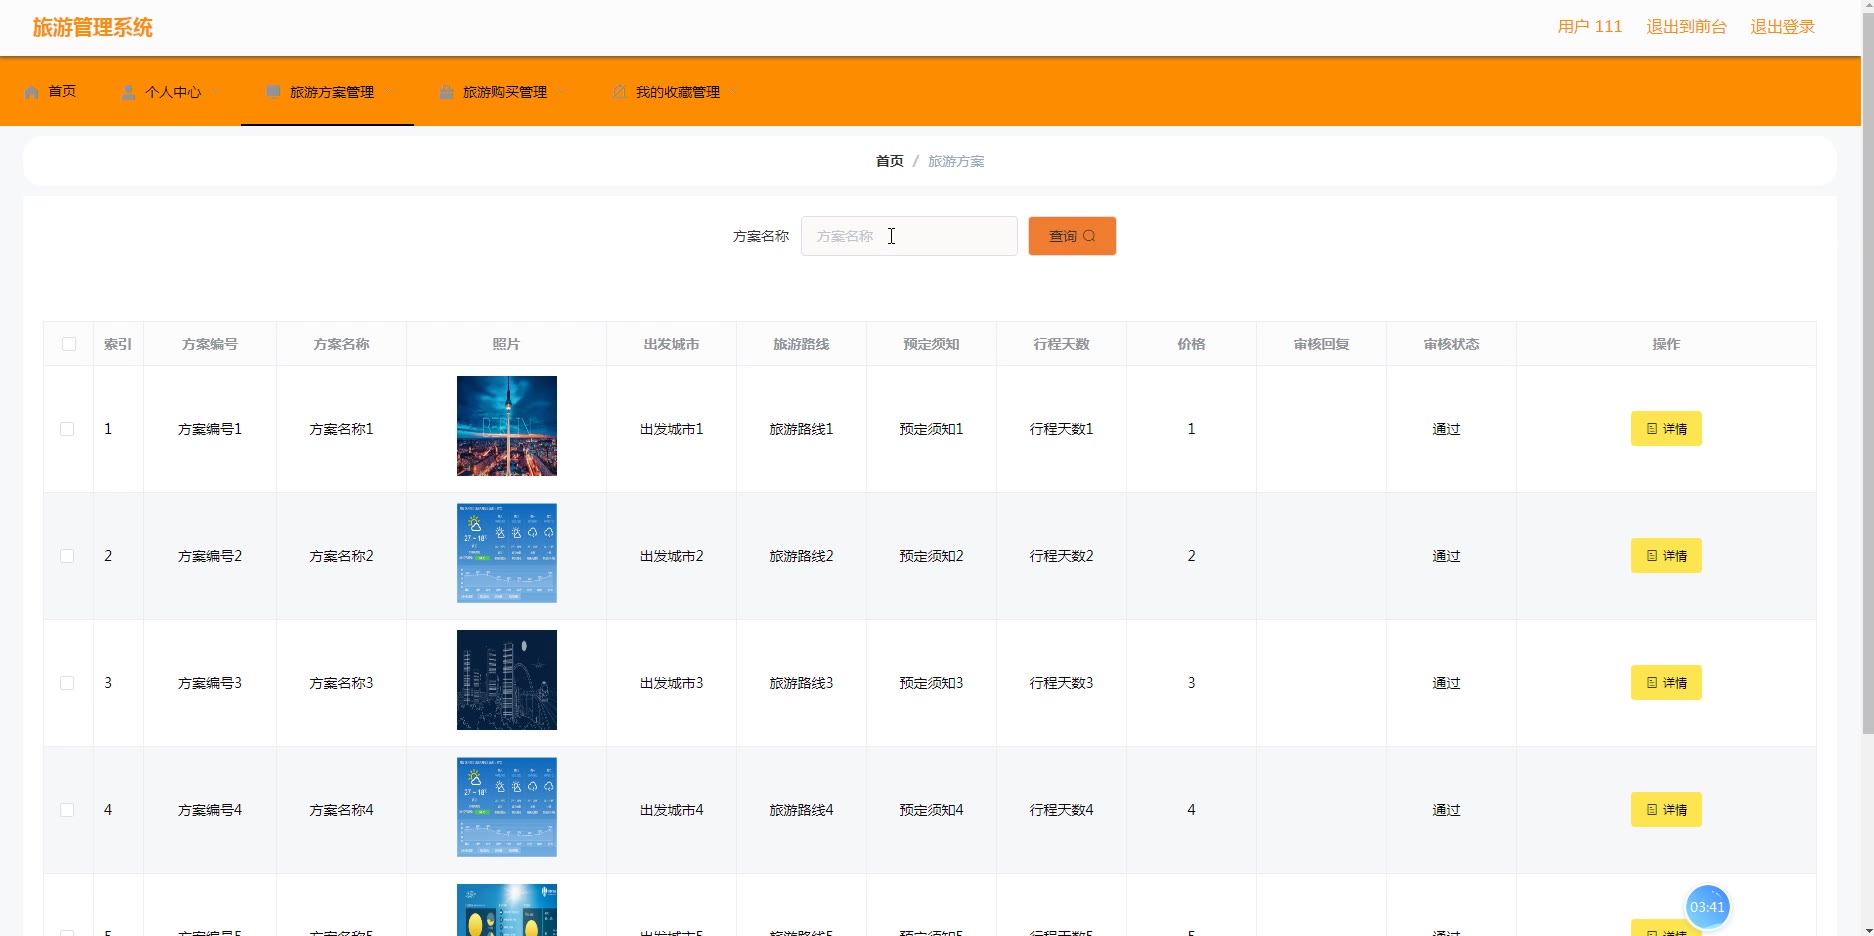Screen dimensions: 1874x936
Task: Click the person icon for 个人中心
Action: point(128,92)
